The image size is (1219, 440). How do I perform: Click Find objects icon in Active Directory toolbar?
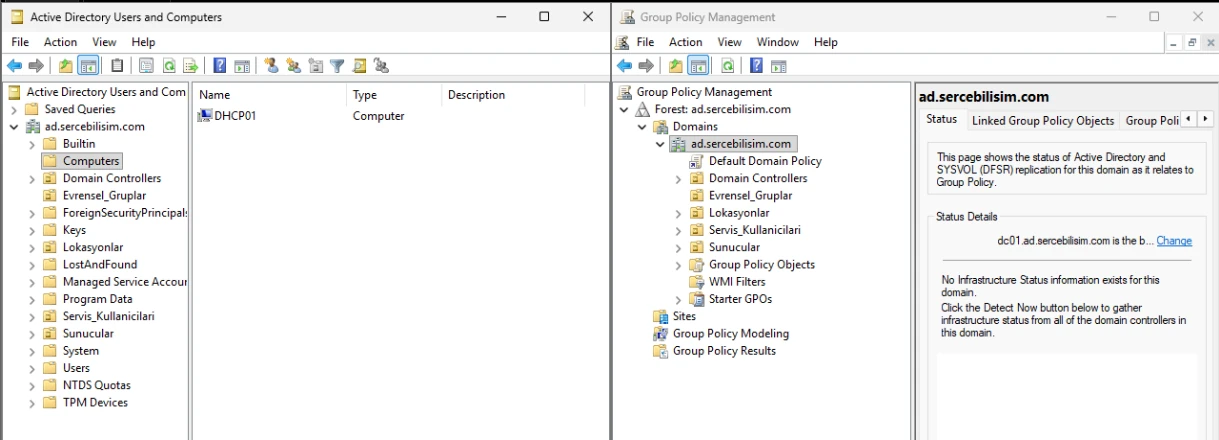[359, 66]
